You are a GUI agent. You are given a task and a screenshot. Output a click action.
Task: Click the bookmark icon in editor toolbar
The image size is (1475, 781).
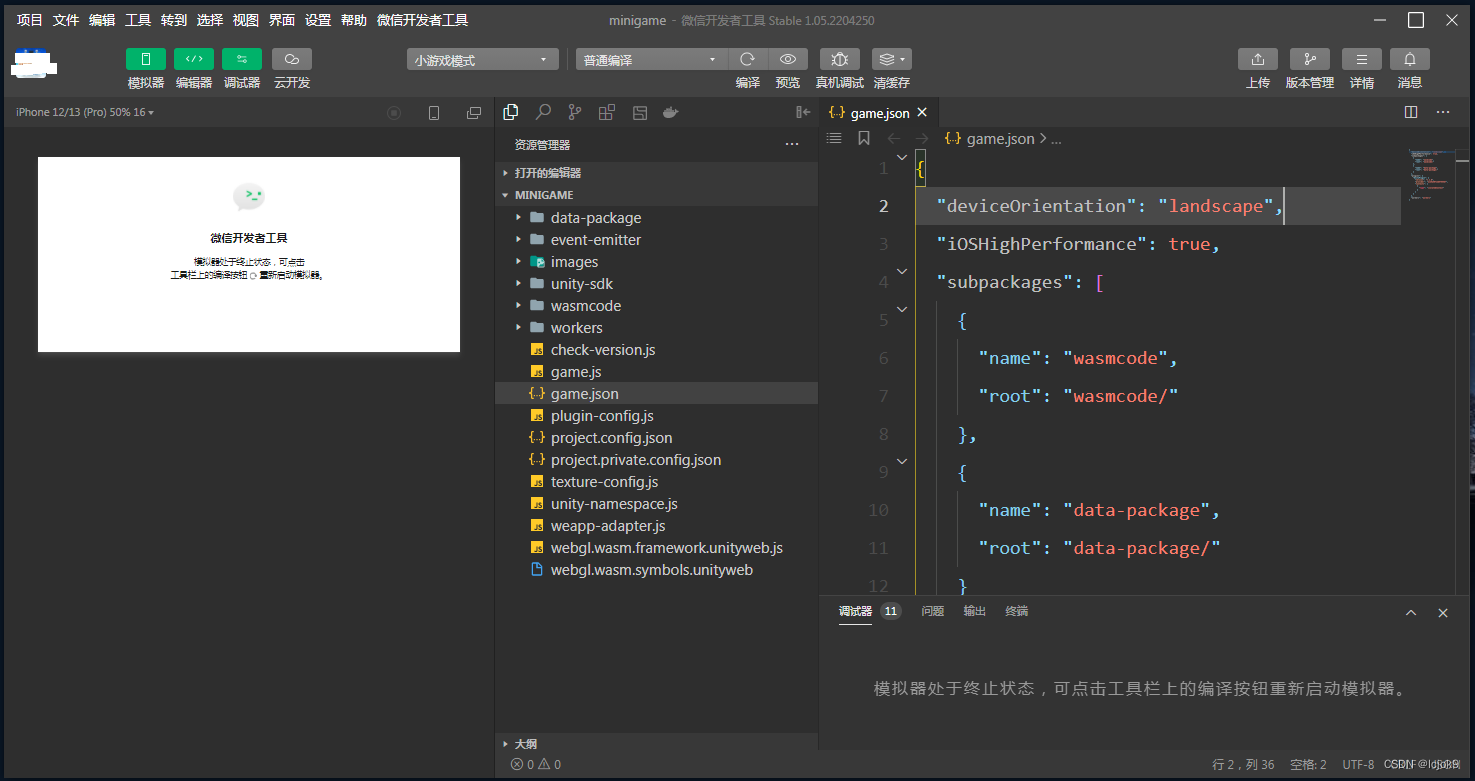(x=864, y=138)
